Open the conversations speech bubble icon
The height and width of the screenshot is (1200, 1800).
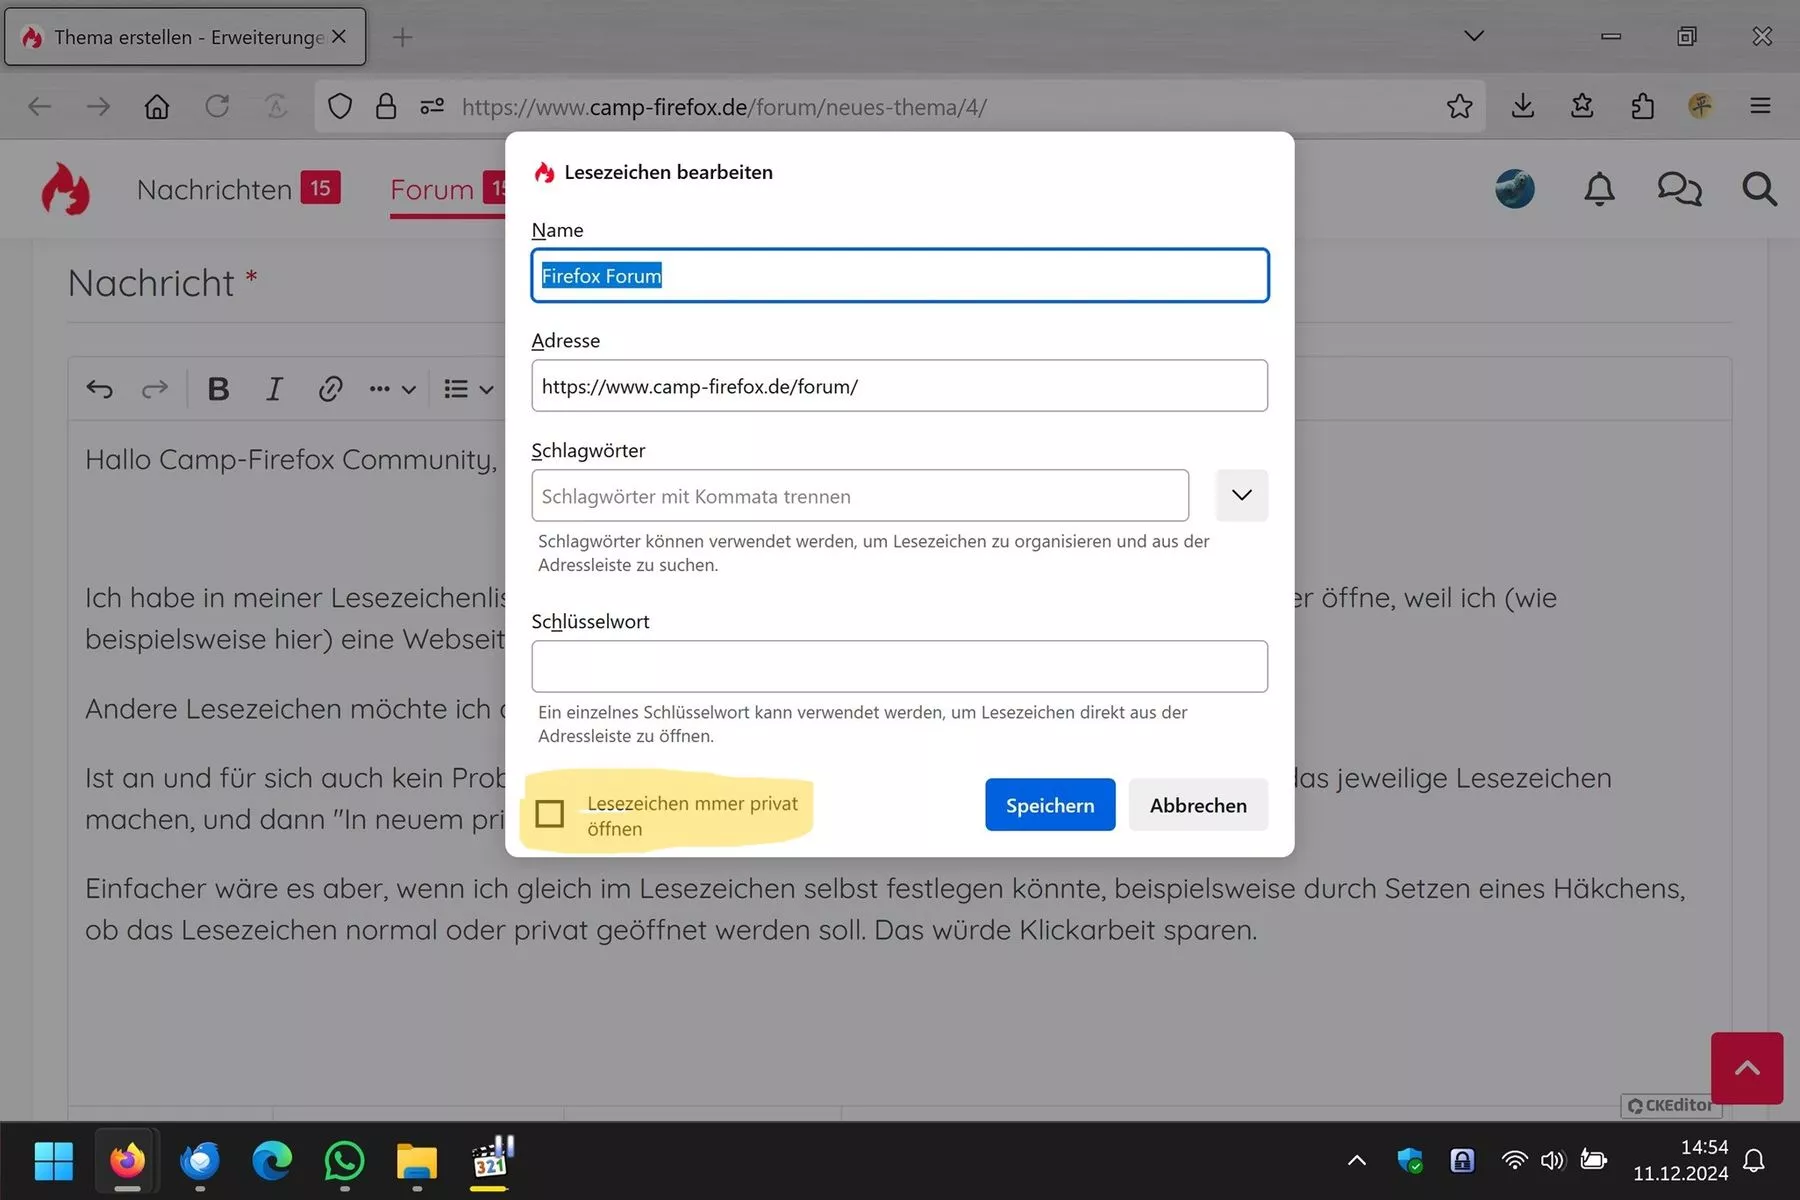click(x=1679, y=189)
